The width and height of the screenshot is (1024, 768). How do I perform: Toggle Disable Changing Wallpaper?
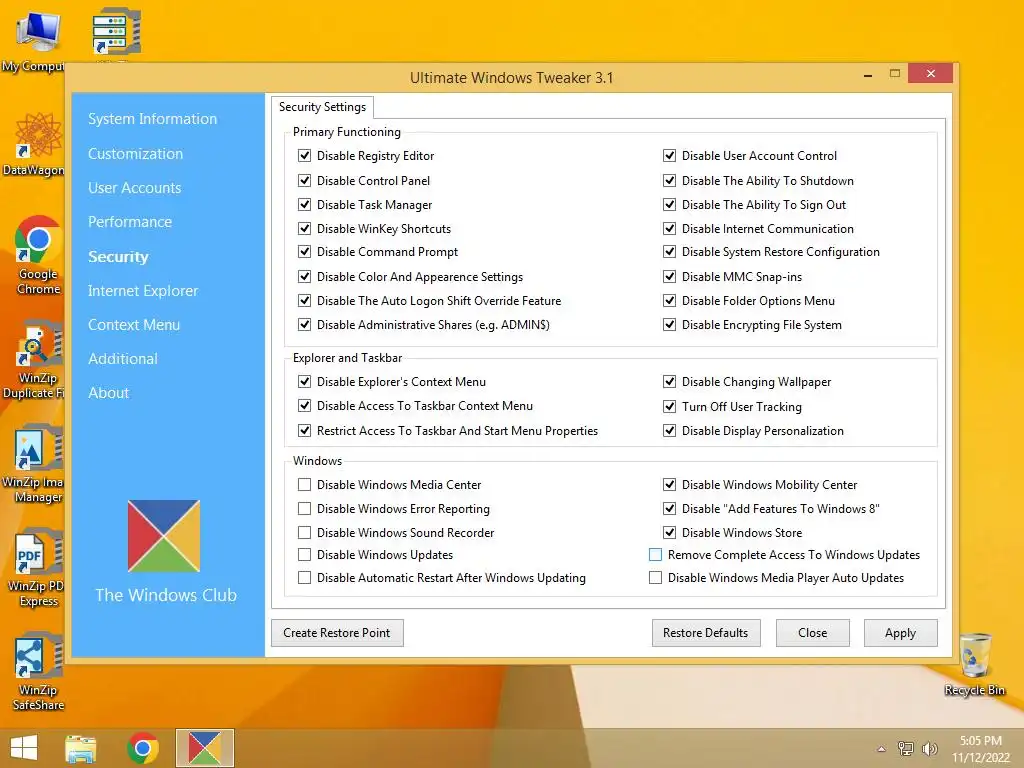(x=669, y=381)
